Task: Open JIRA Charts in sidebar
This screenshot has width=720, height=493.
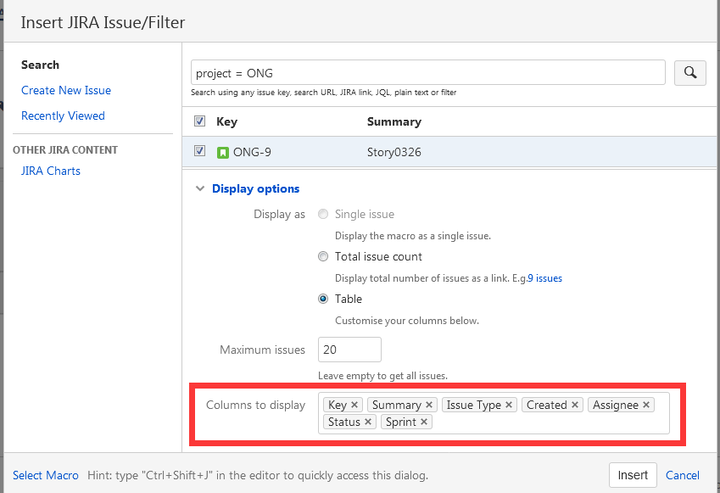Action: click(x=51, y=171)
